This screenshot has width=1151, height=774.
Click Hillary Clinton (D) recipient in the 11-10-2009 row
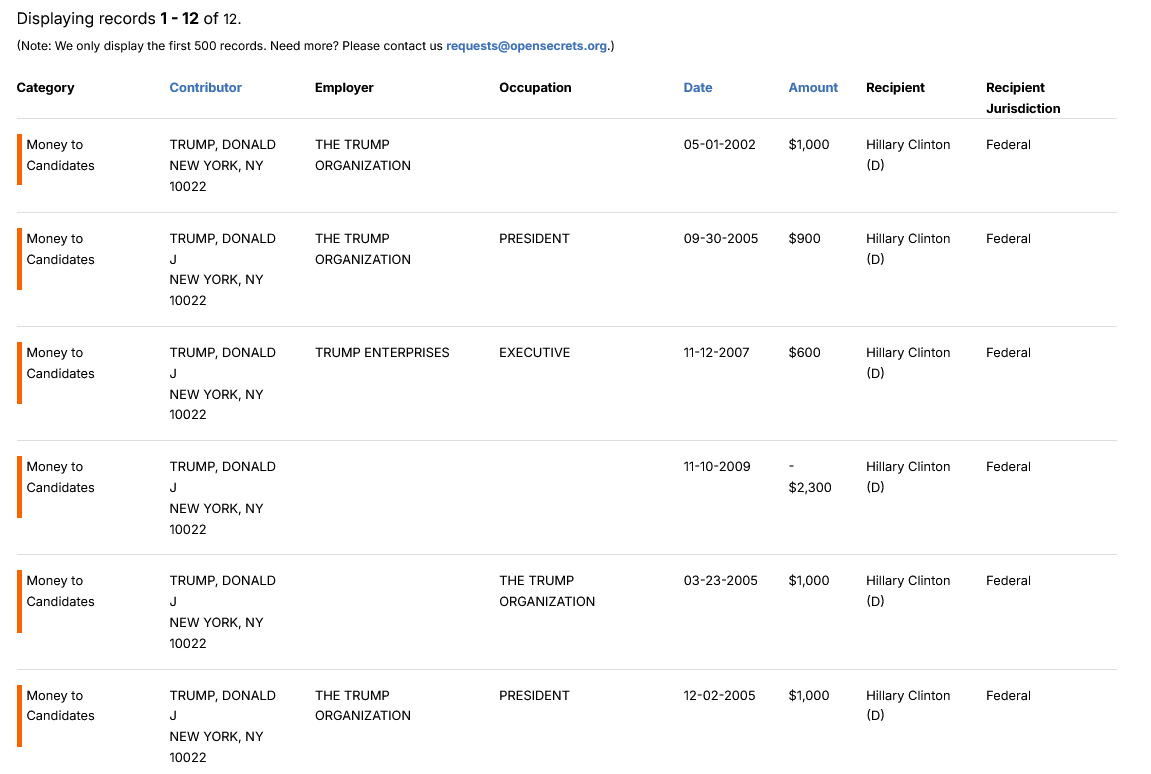click(x=908, y=477)
